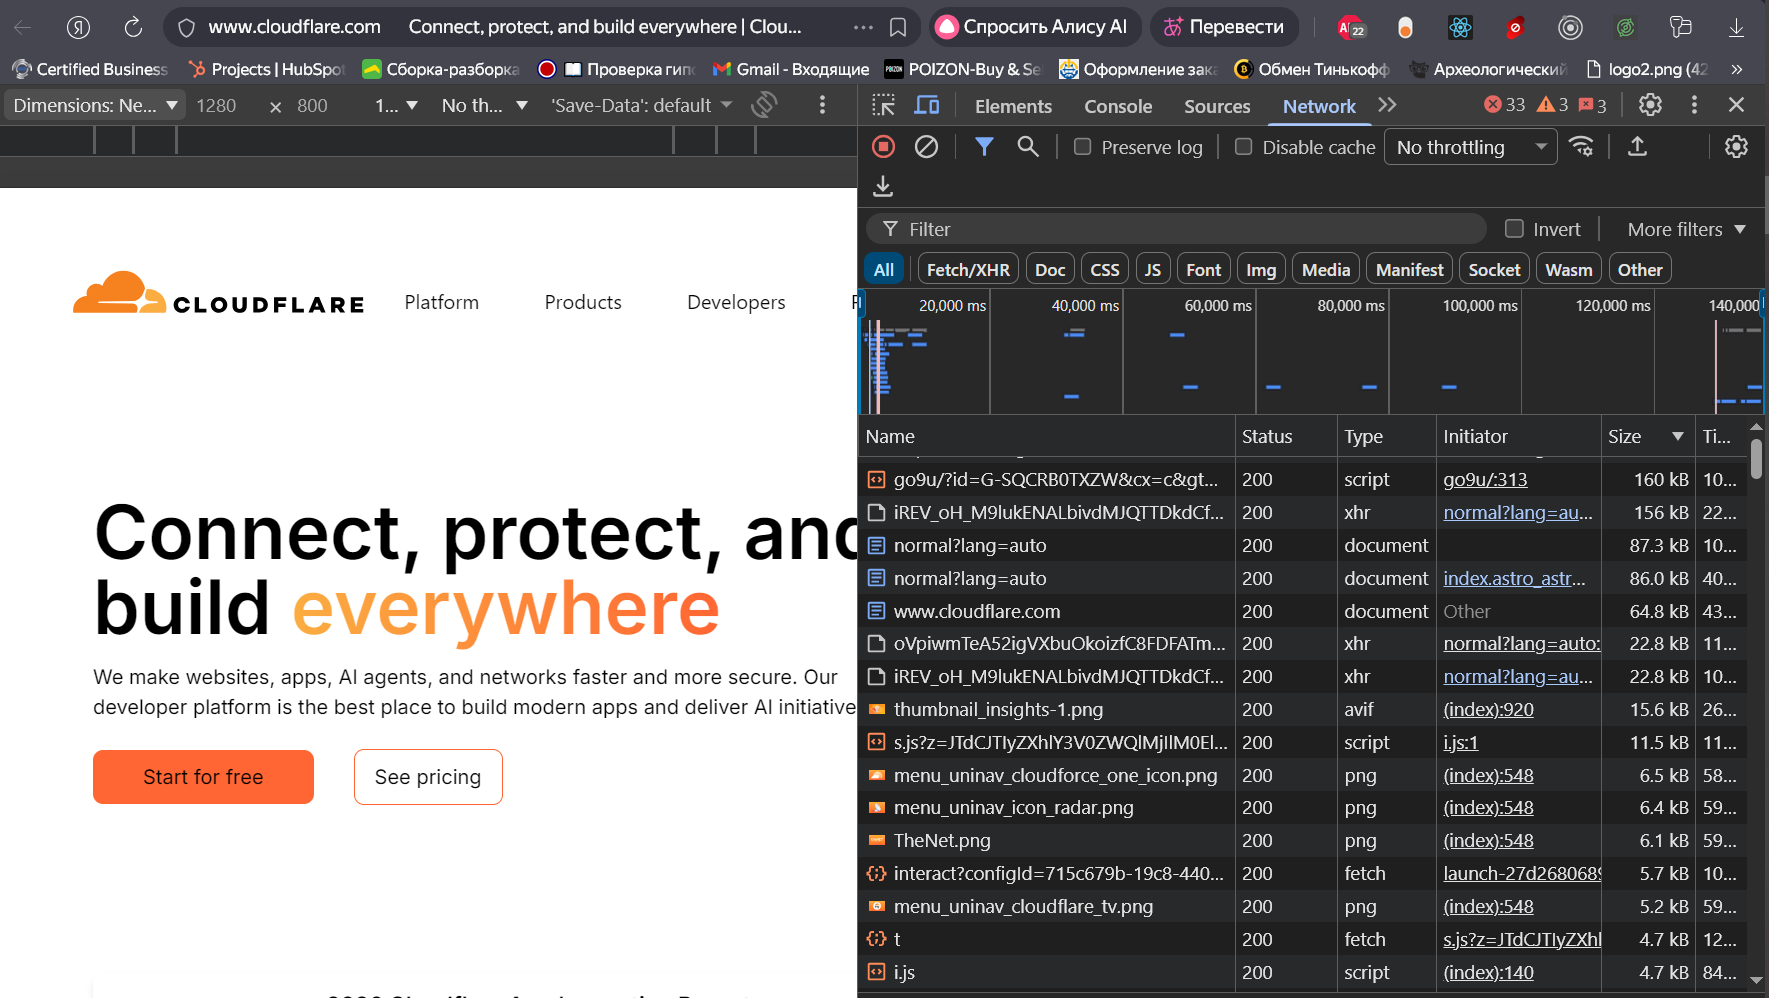Click the rotate device orientation icon
Viewport: 1769px width, 998px height.
(765, 105)
